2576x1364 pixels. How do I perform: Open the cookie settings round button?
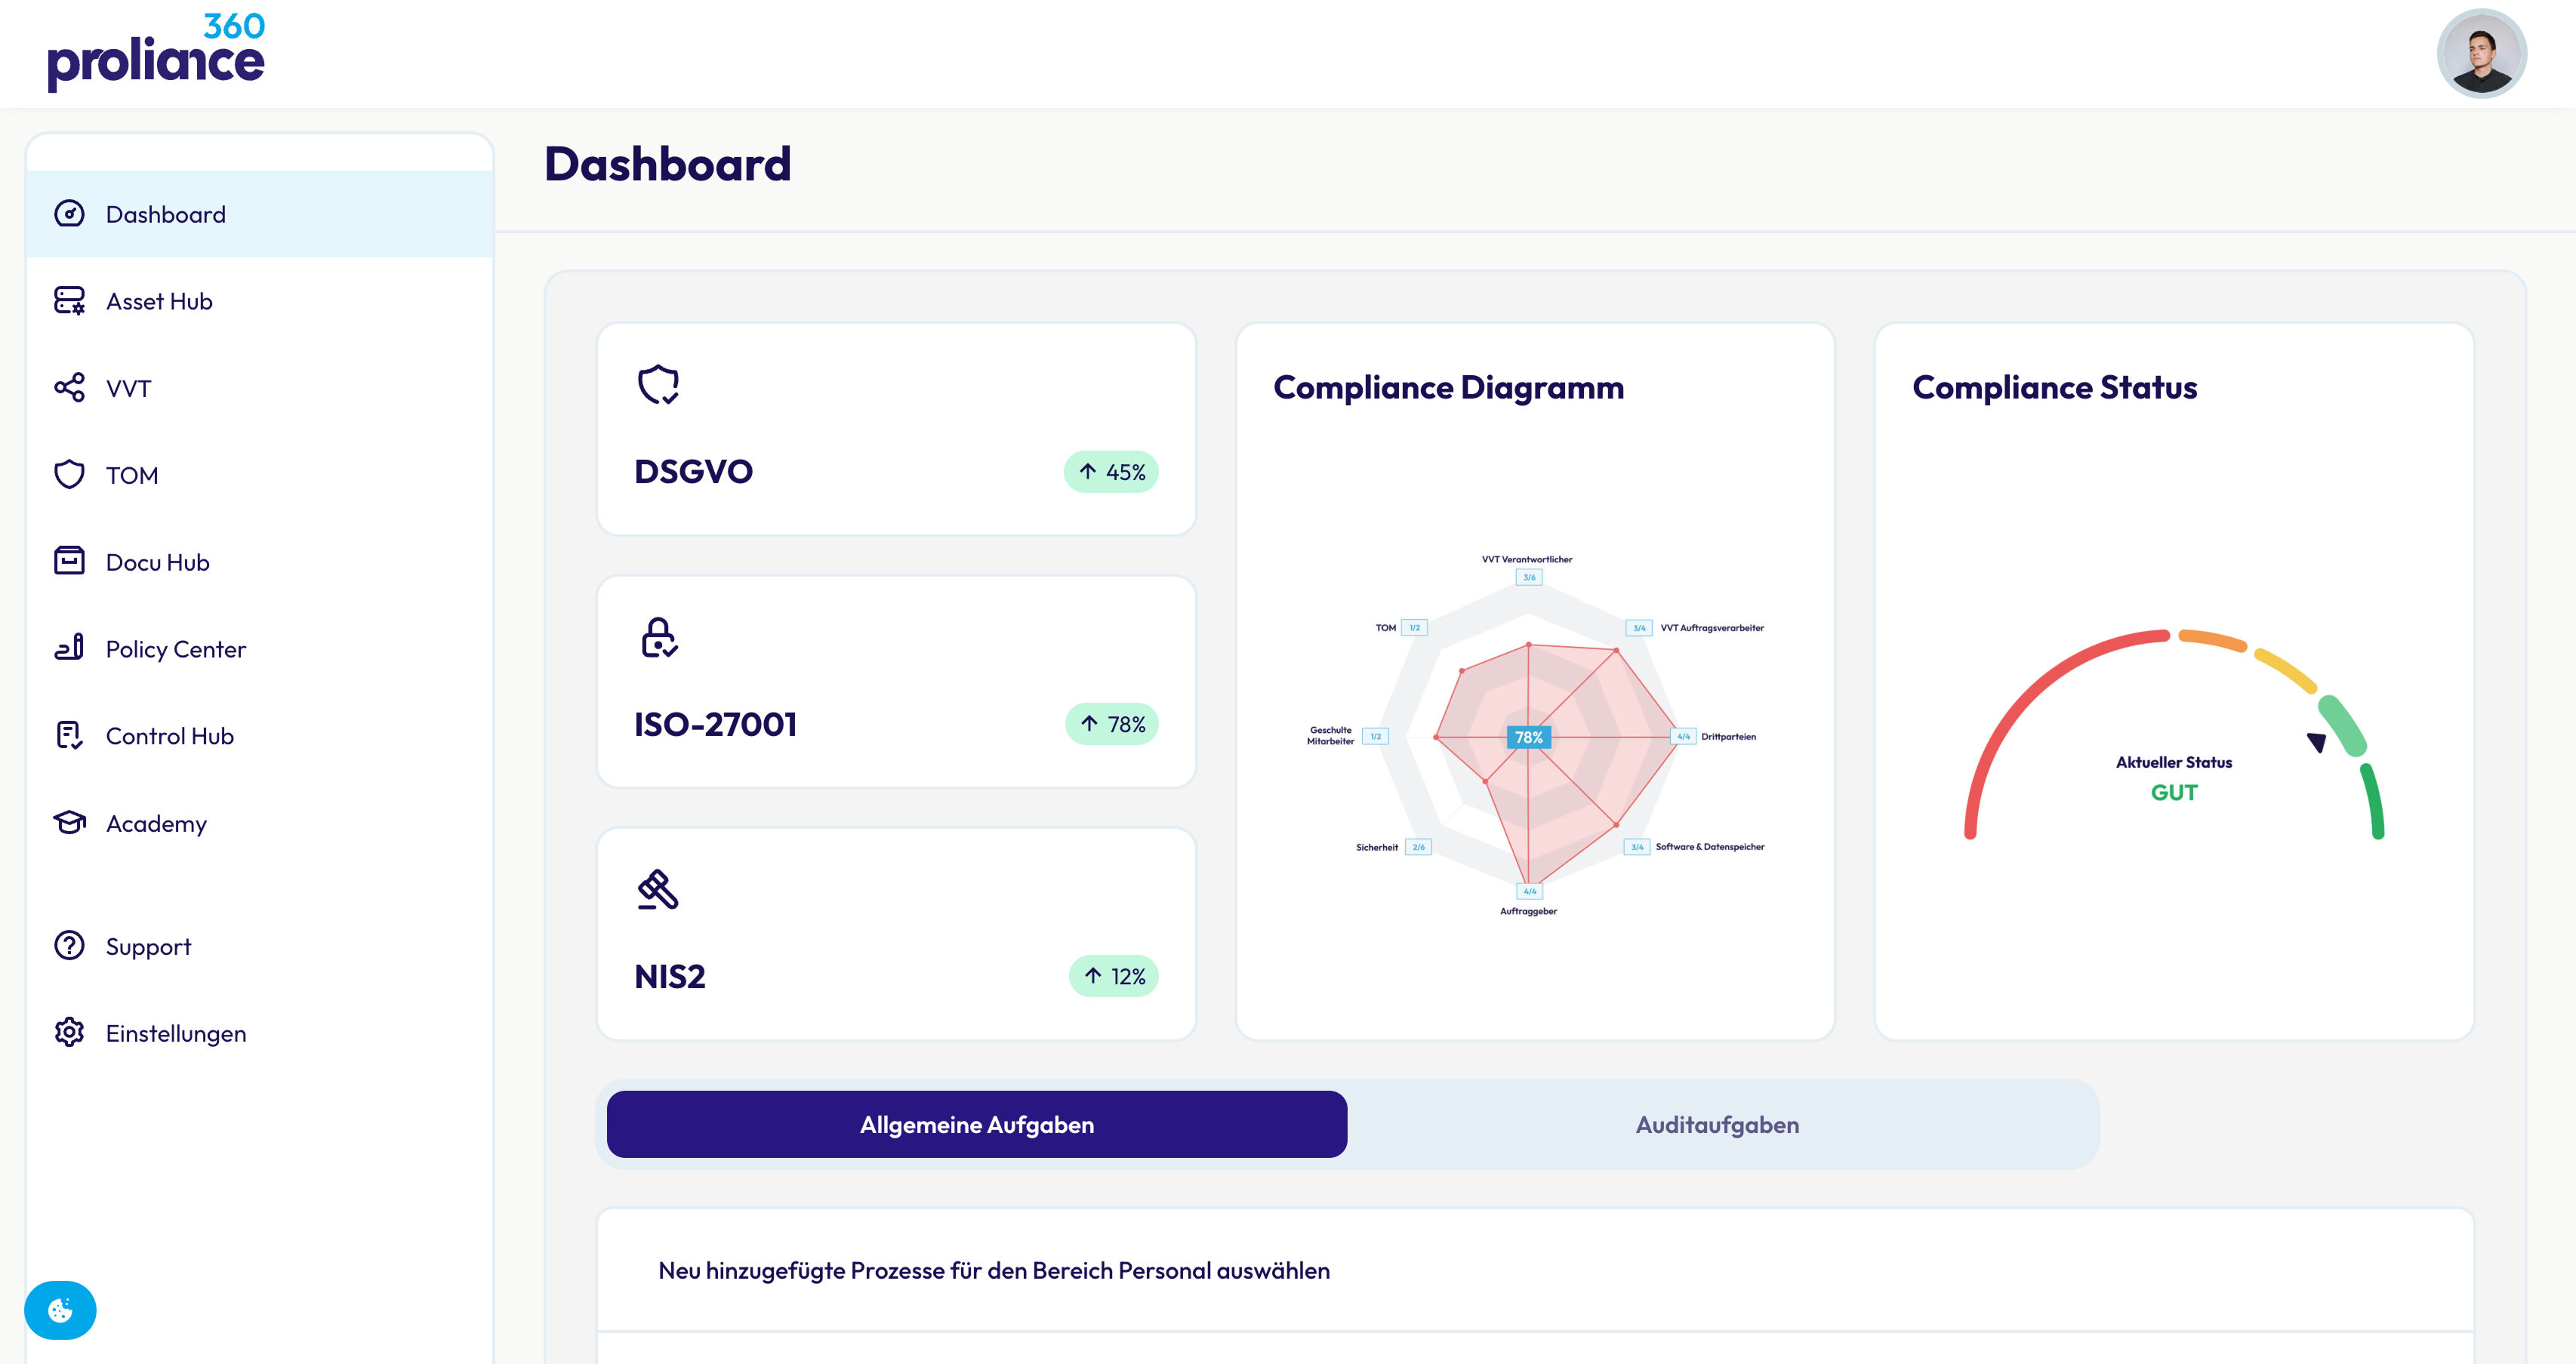[60, 1310]
